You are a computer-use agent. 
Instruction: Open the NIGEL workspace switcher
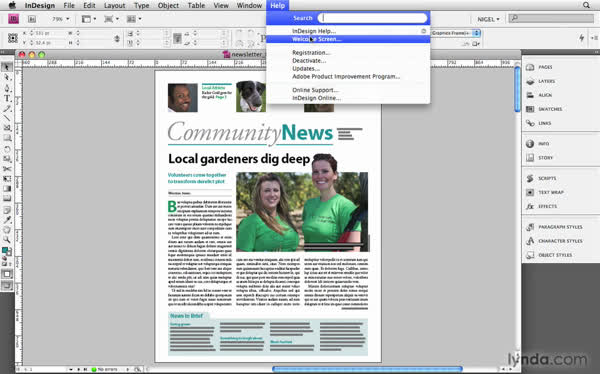(488, 19)
